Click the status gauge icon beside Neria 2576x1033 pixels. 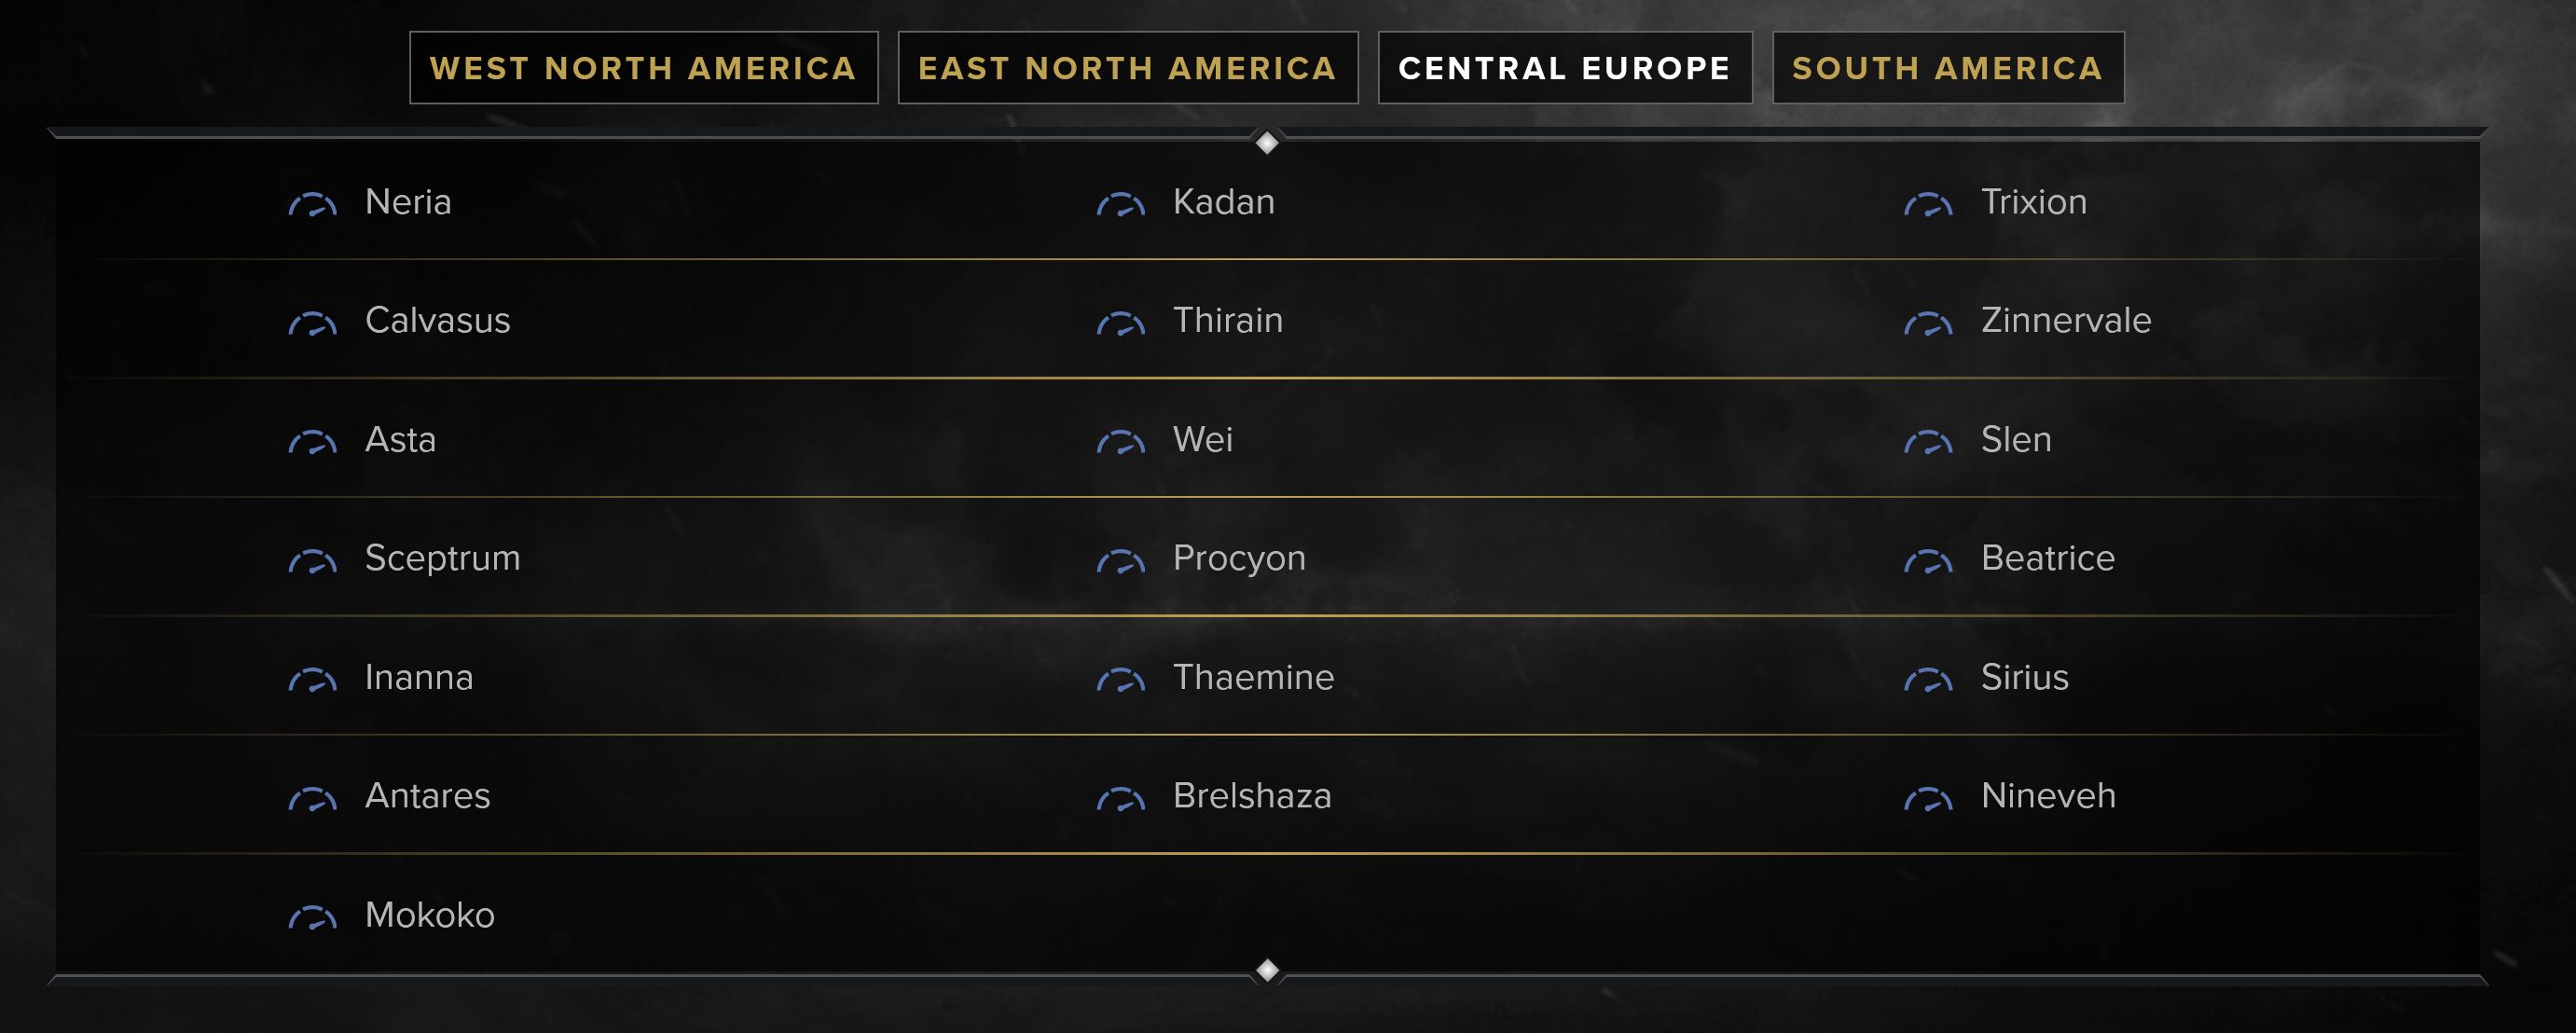pyautogui.click(x=312, y=205)
